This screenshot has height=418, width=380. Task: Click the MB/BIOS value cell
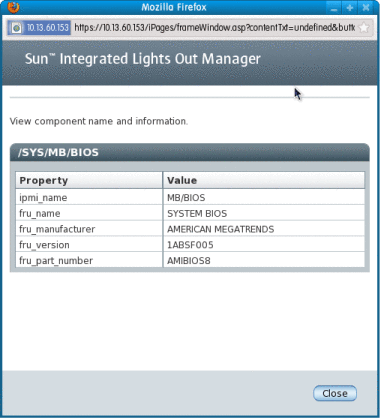(x=264, y=197)
